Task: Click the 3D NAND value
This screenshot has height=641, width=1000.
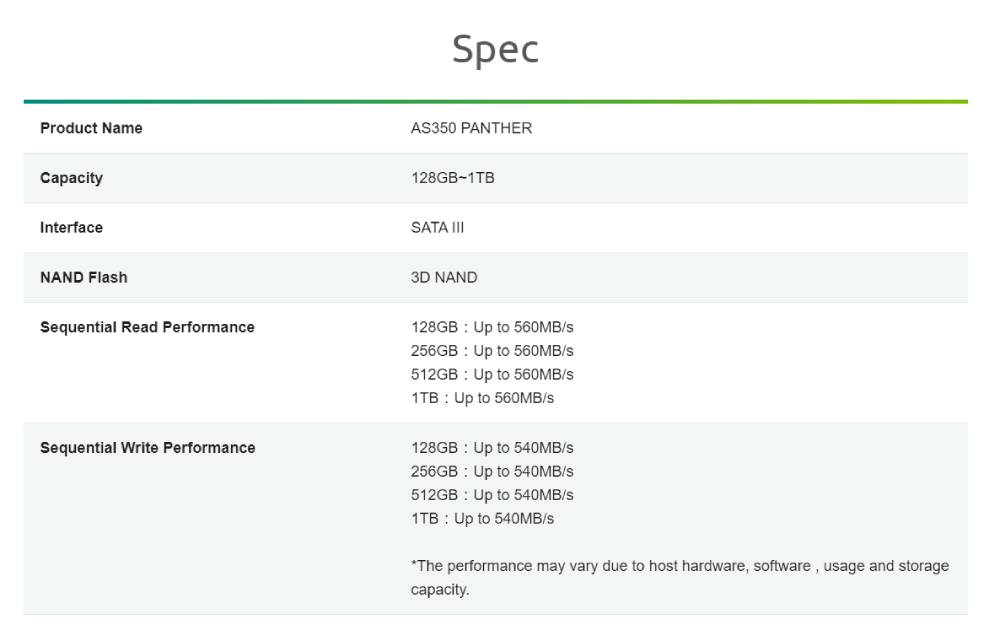Action: (x=444, y=278)
